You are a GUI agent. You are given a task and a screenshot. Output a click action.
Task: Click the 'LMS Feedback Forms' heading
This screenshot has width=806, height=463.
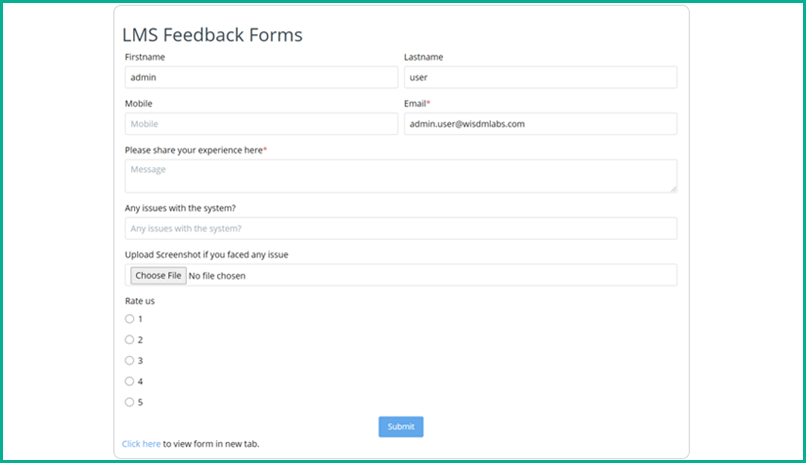212,35
